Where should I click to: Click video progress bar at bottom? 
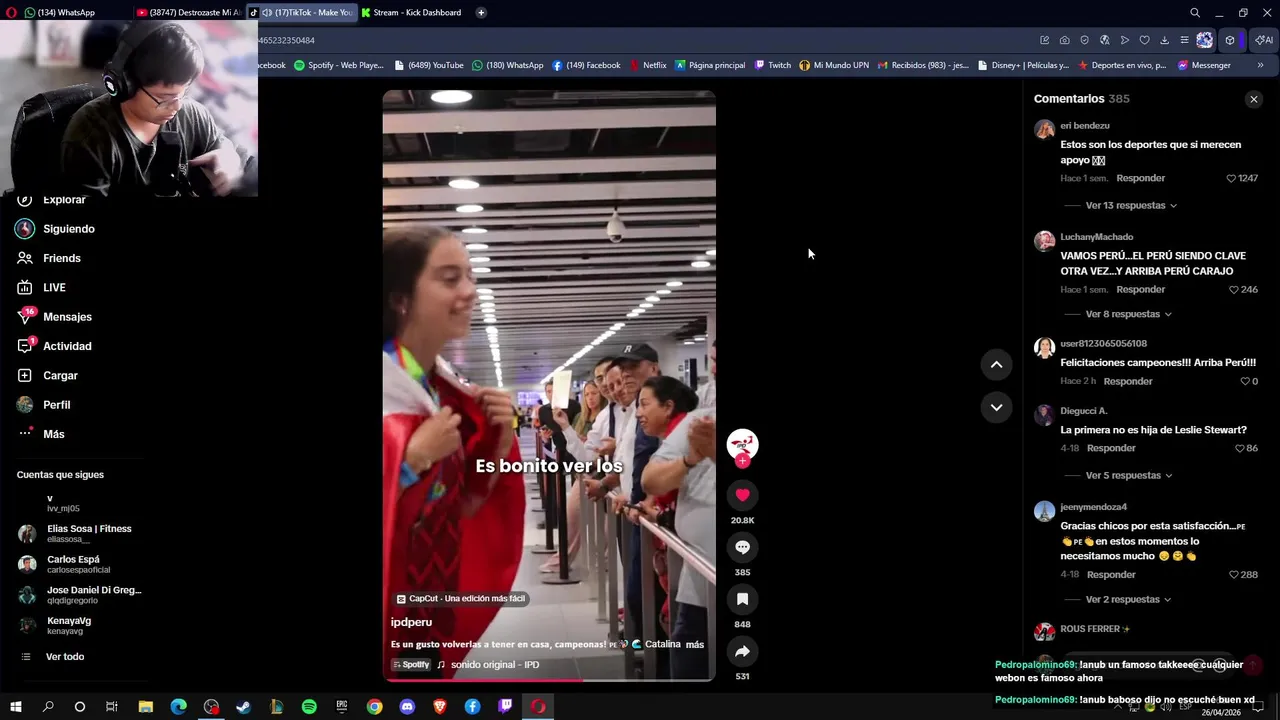tap(549, 680)
